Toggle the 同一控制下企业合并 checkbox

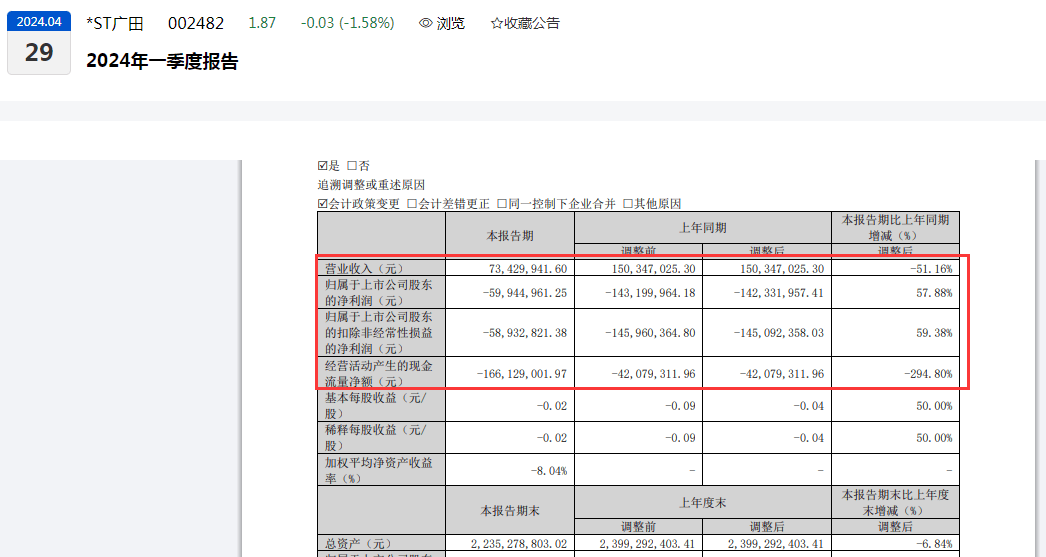[x=502, y=204]
